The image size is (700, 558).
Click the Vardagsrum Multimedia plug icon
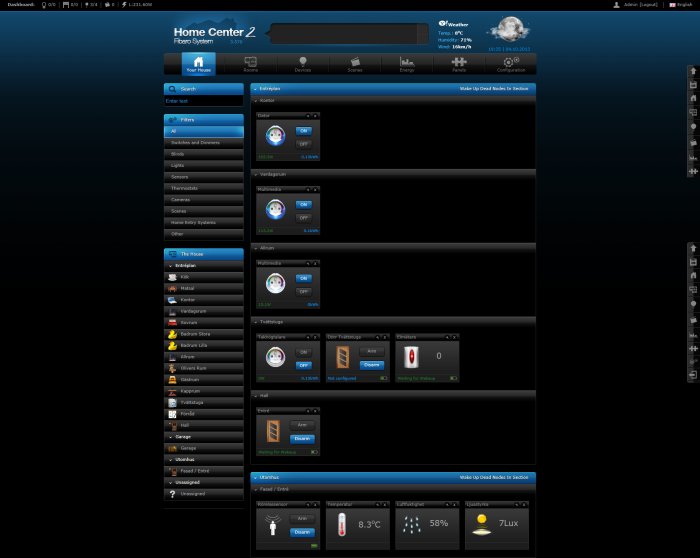[x=275, y=209]
